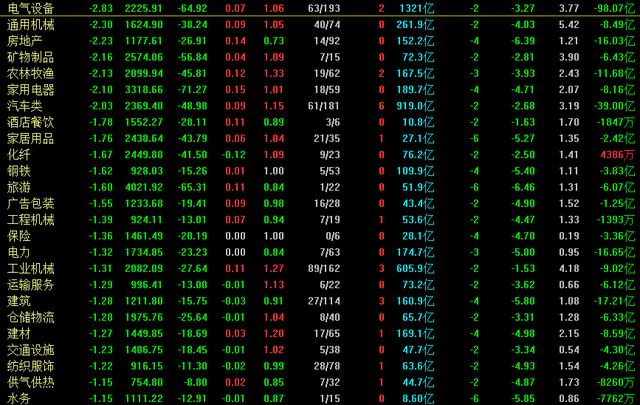Viewport: 640px width, 405px height.
Task: Select turnover value 1321亿
Action: tap(417, 8)
